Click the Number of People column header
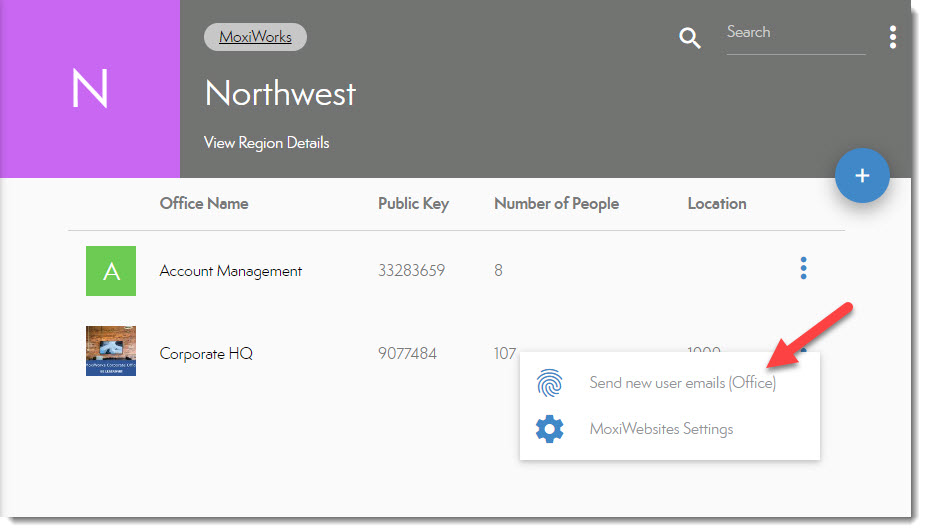The height and width of the screenshot is (532, 926). (556, 203)
